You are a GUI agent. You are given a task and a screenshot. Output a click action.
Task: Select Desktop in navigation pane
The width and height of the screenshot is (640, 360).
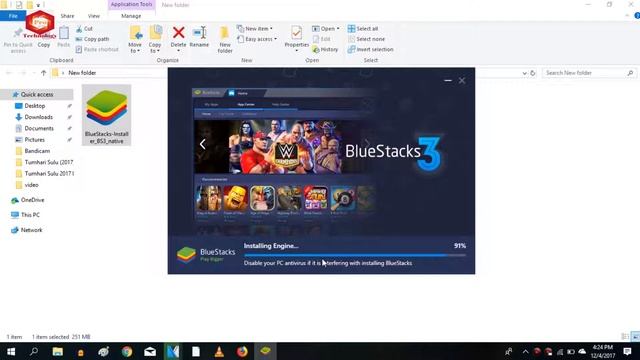click(x=35, y=106)
